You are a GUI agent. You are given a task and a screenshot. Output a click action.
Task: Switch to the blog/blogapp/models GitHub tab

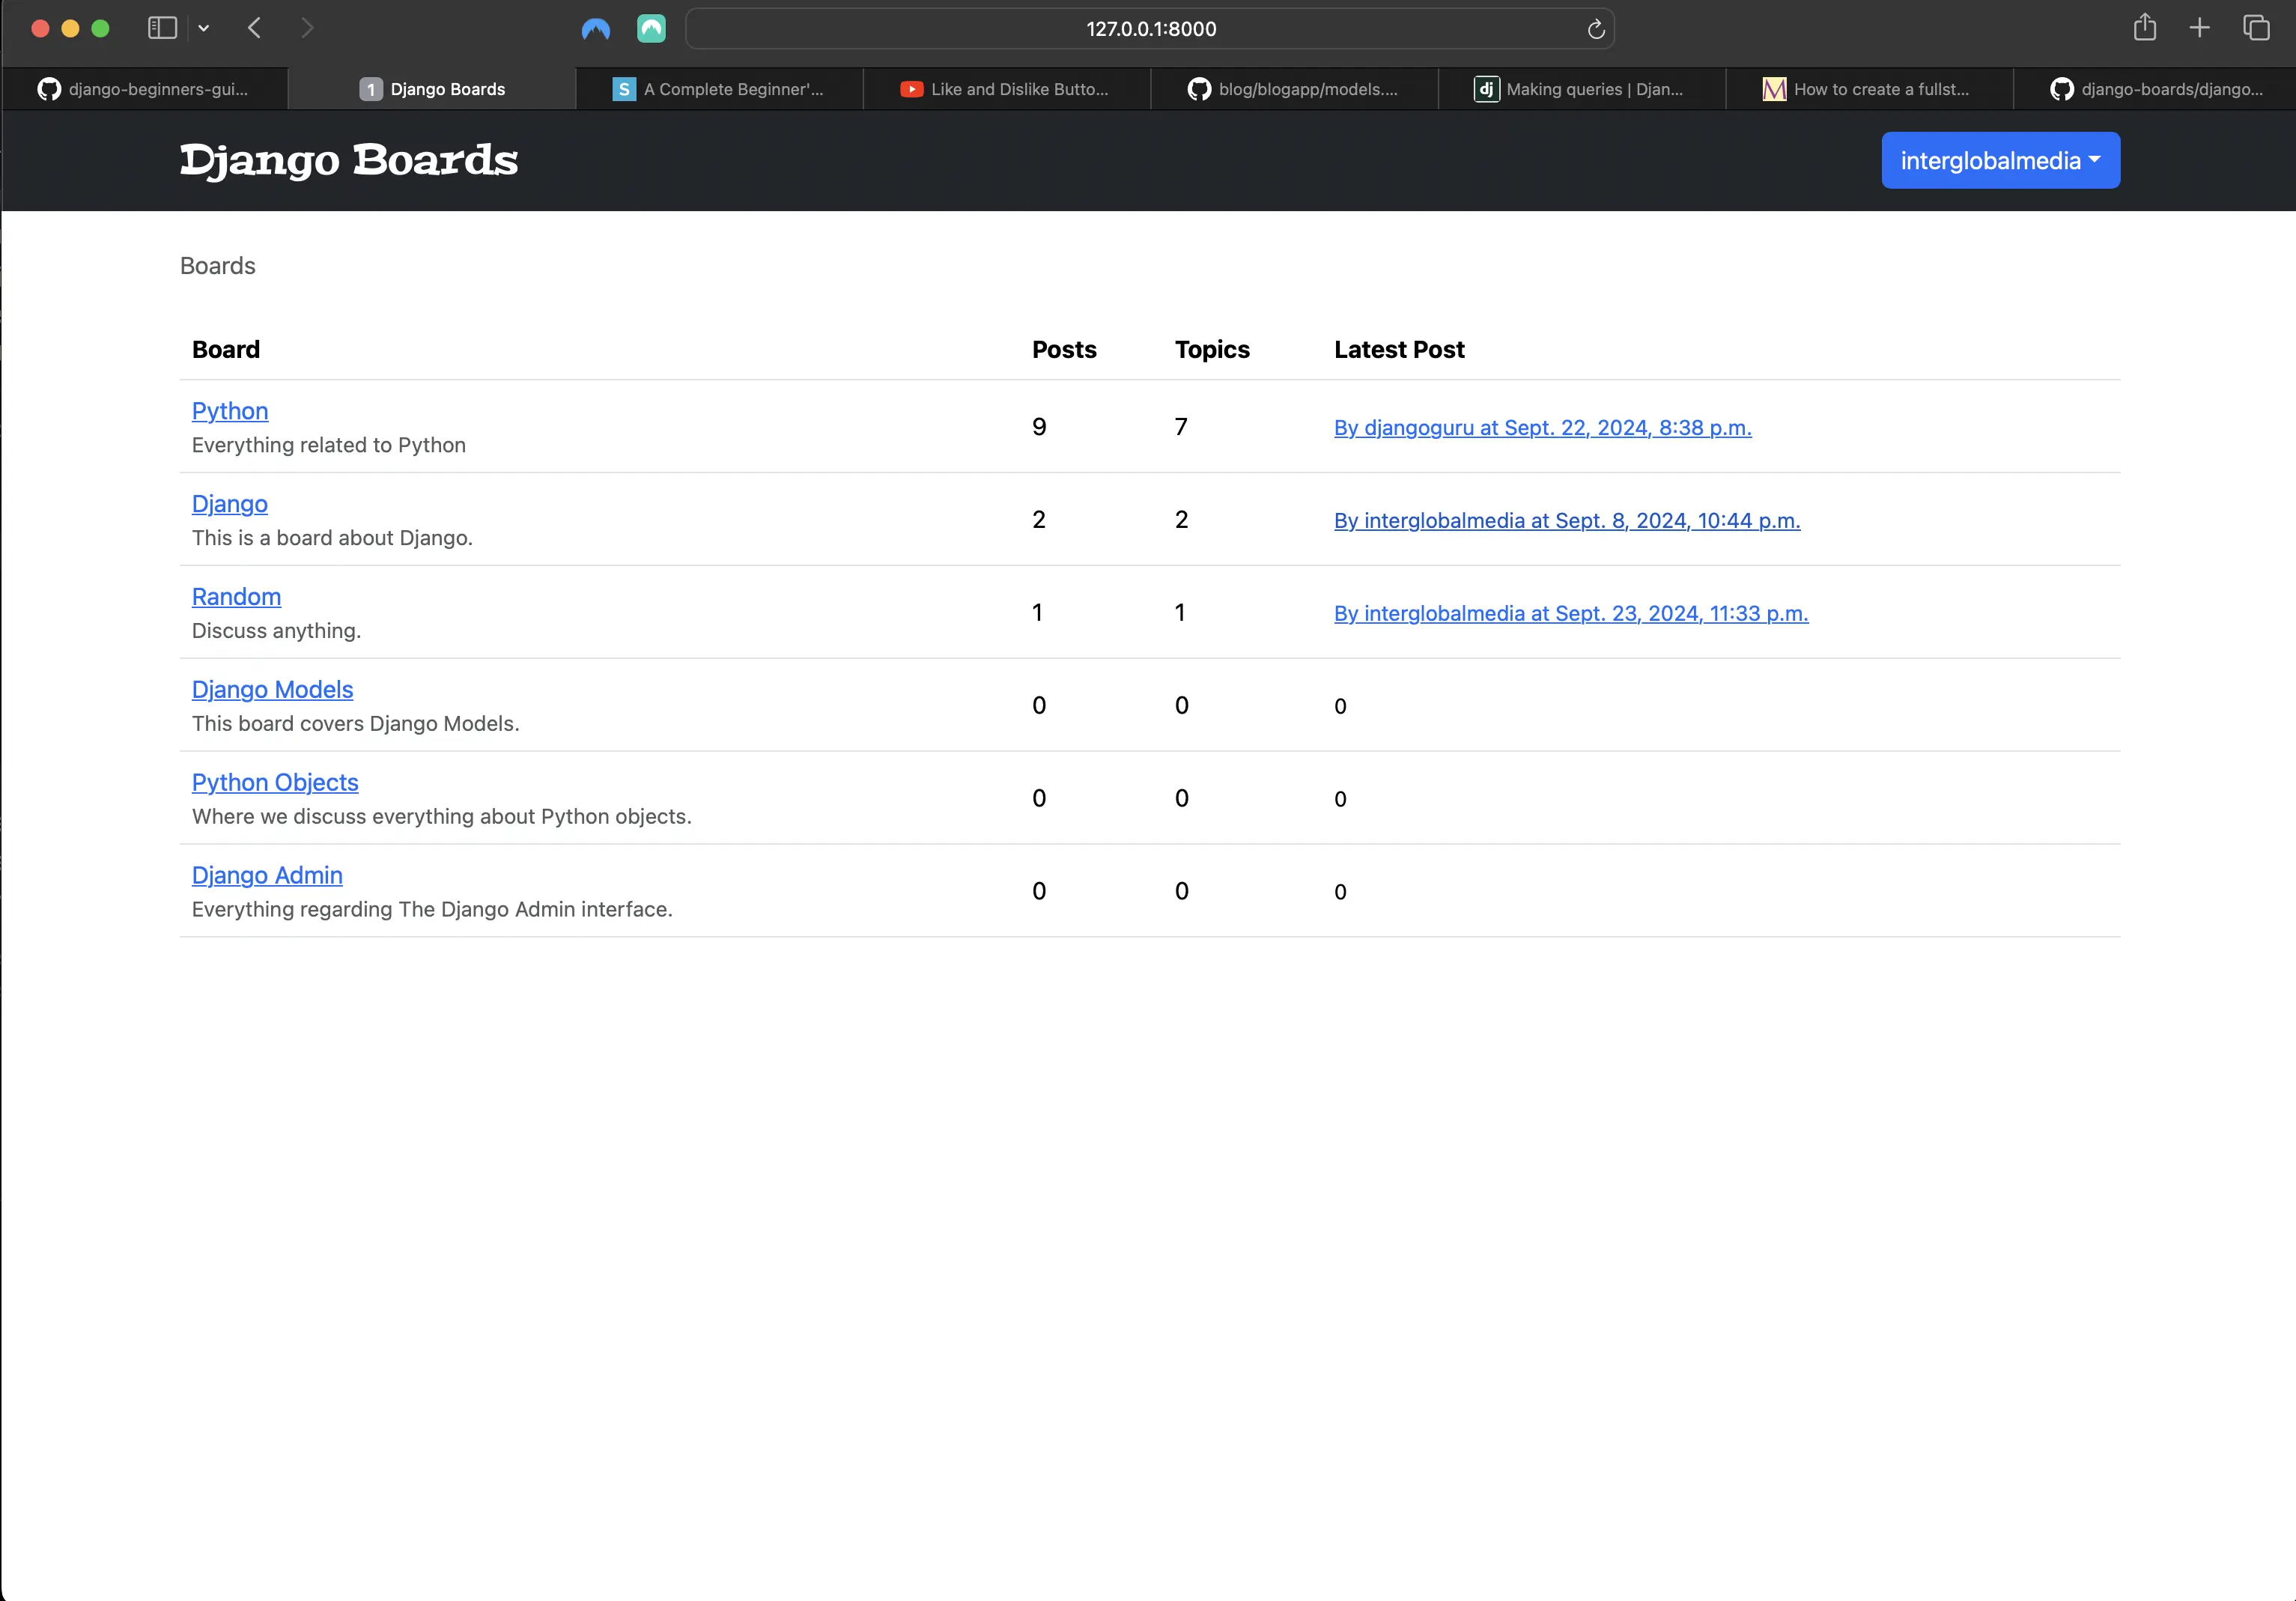click(x=1294, y=89)
